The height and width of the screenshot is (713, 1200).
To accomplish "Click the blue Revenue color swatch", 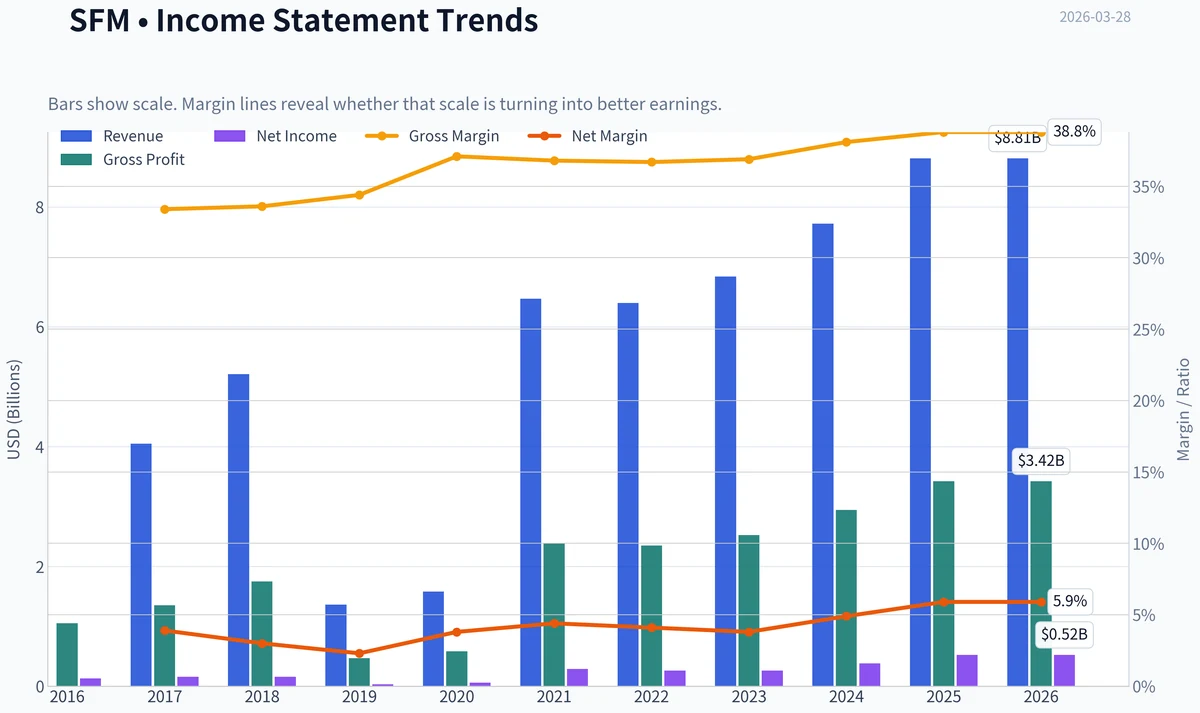I will tap(77, 136).
